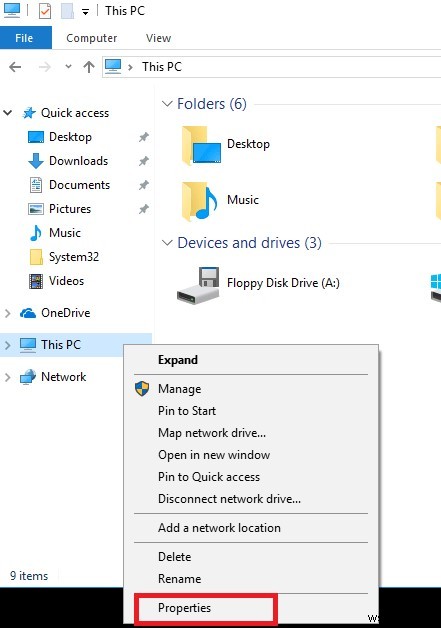
Task: Click the Forward navigation arrow
Action: pyautogui.click(x=44, y=67)
